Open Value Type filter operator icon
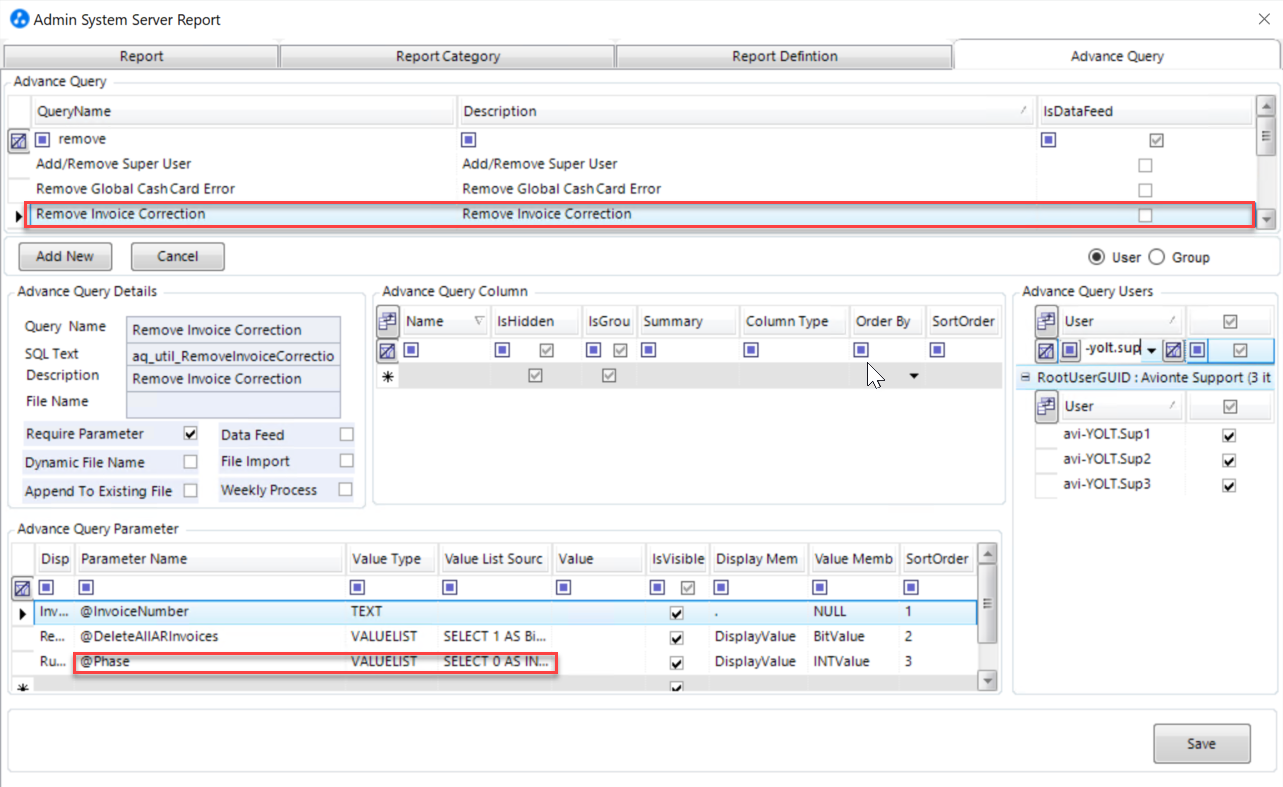 click(x=357, y=587)
